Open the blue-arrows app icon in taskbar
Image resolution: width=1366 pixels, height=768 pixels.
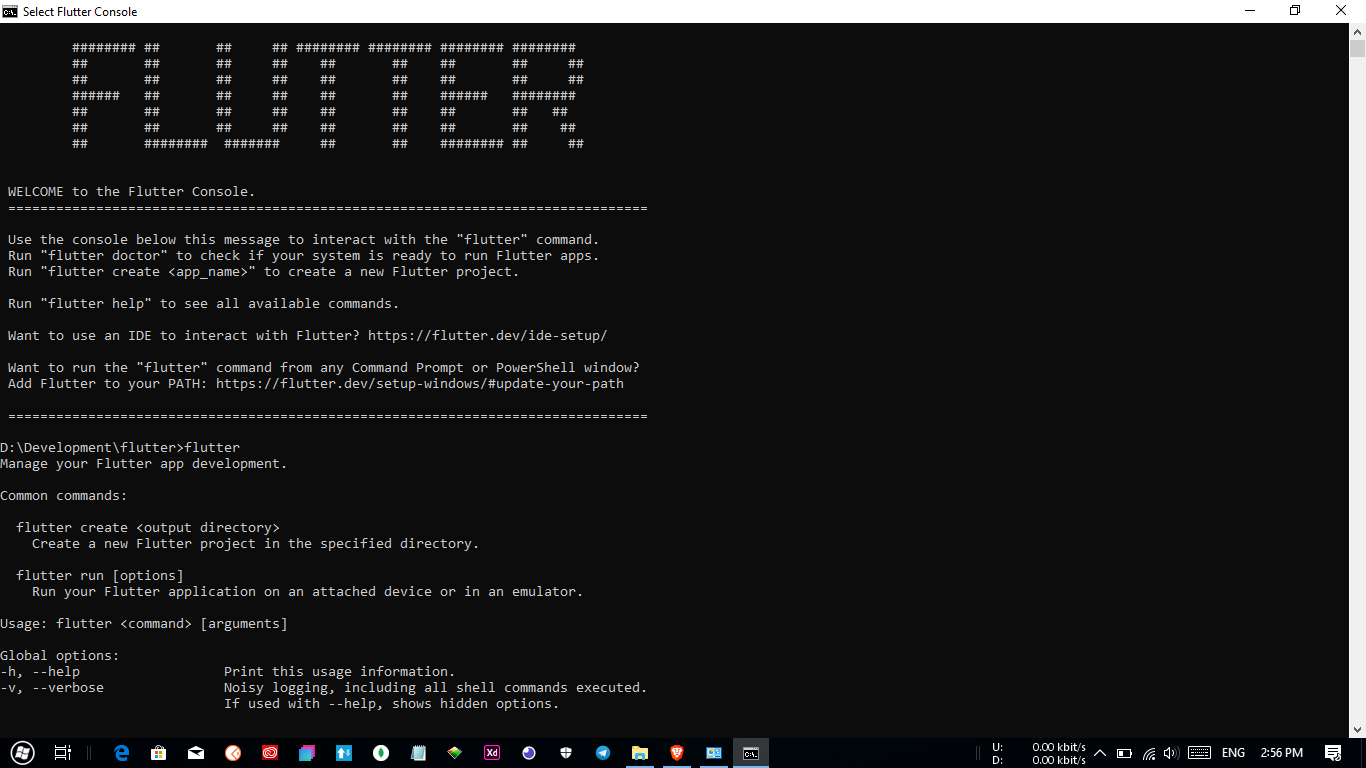tap(344, 753)
